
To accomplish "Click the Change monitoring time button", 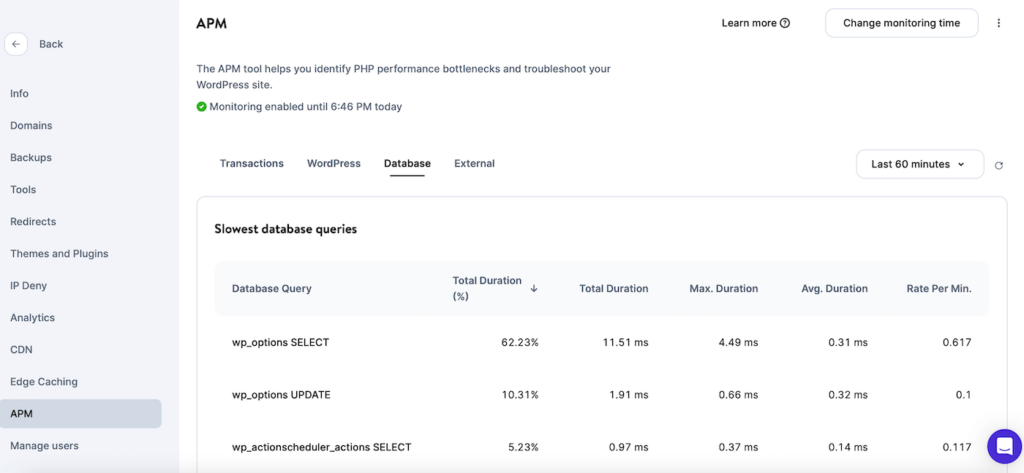I will [901, 23].
